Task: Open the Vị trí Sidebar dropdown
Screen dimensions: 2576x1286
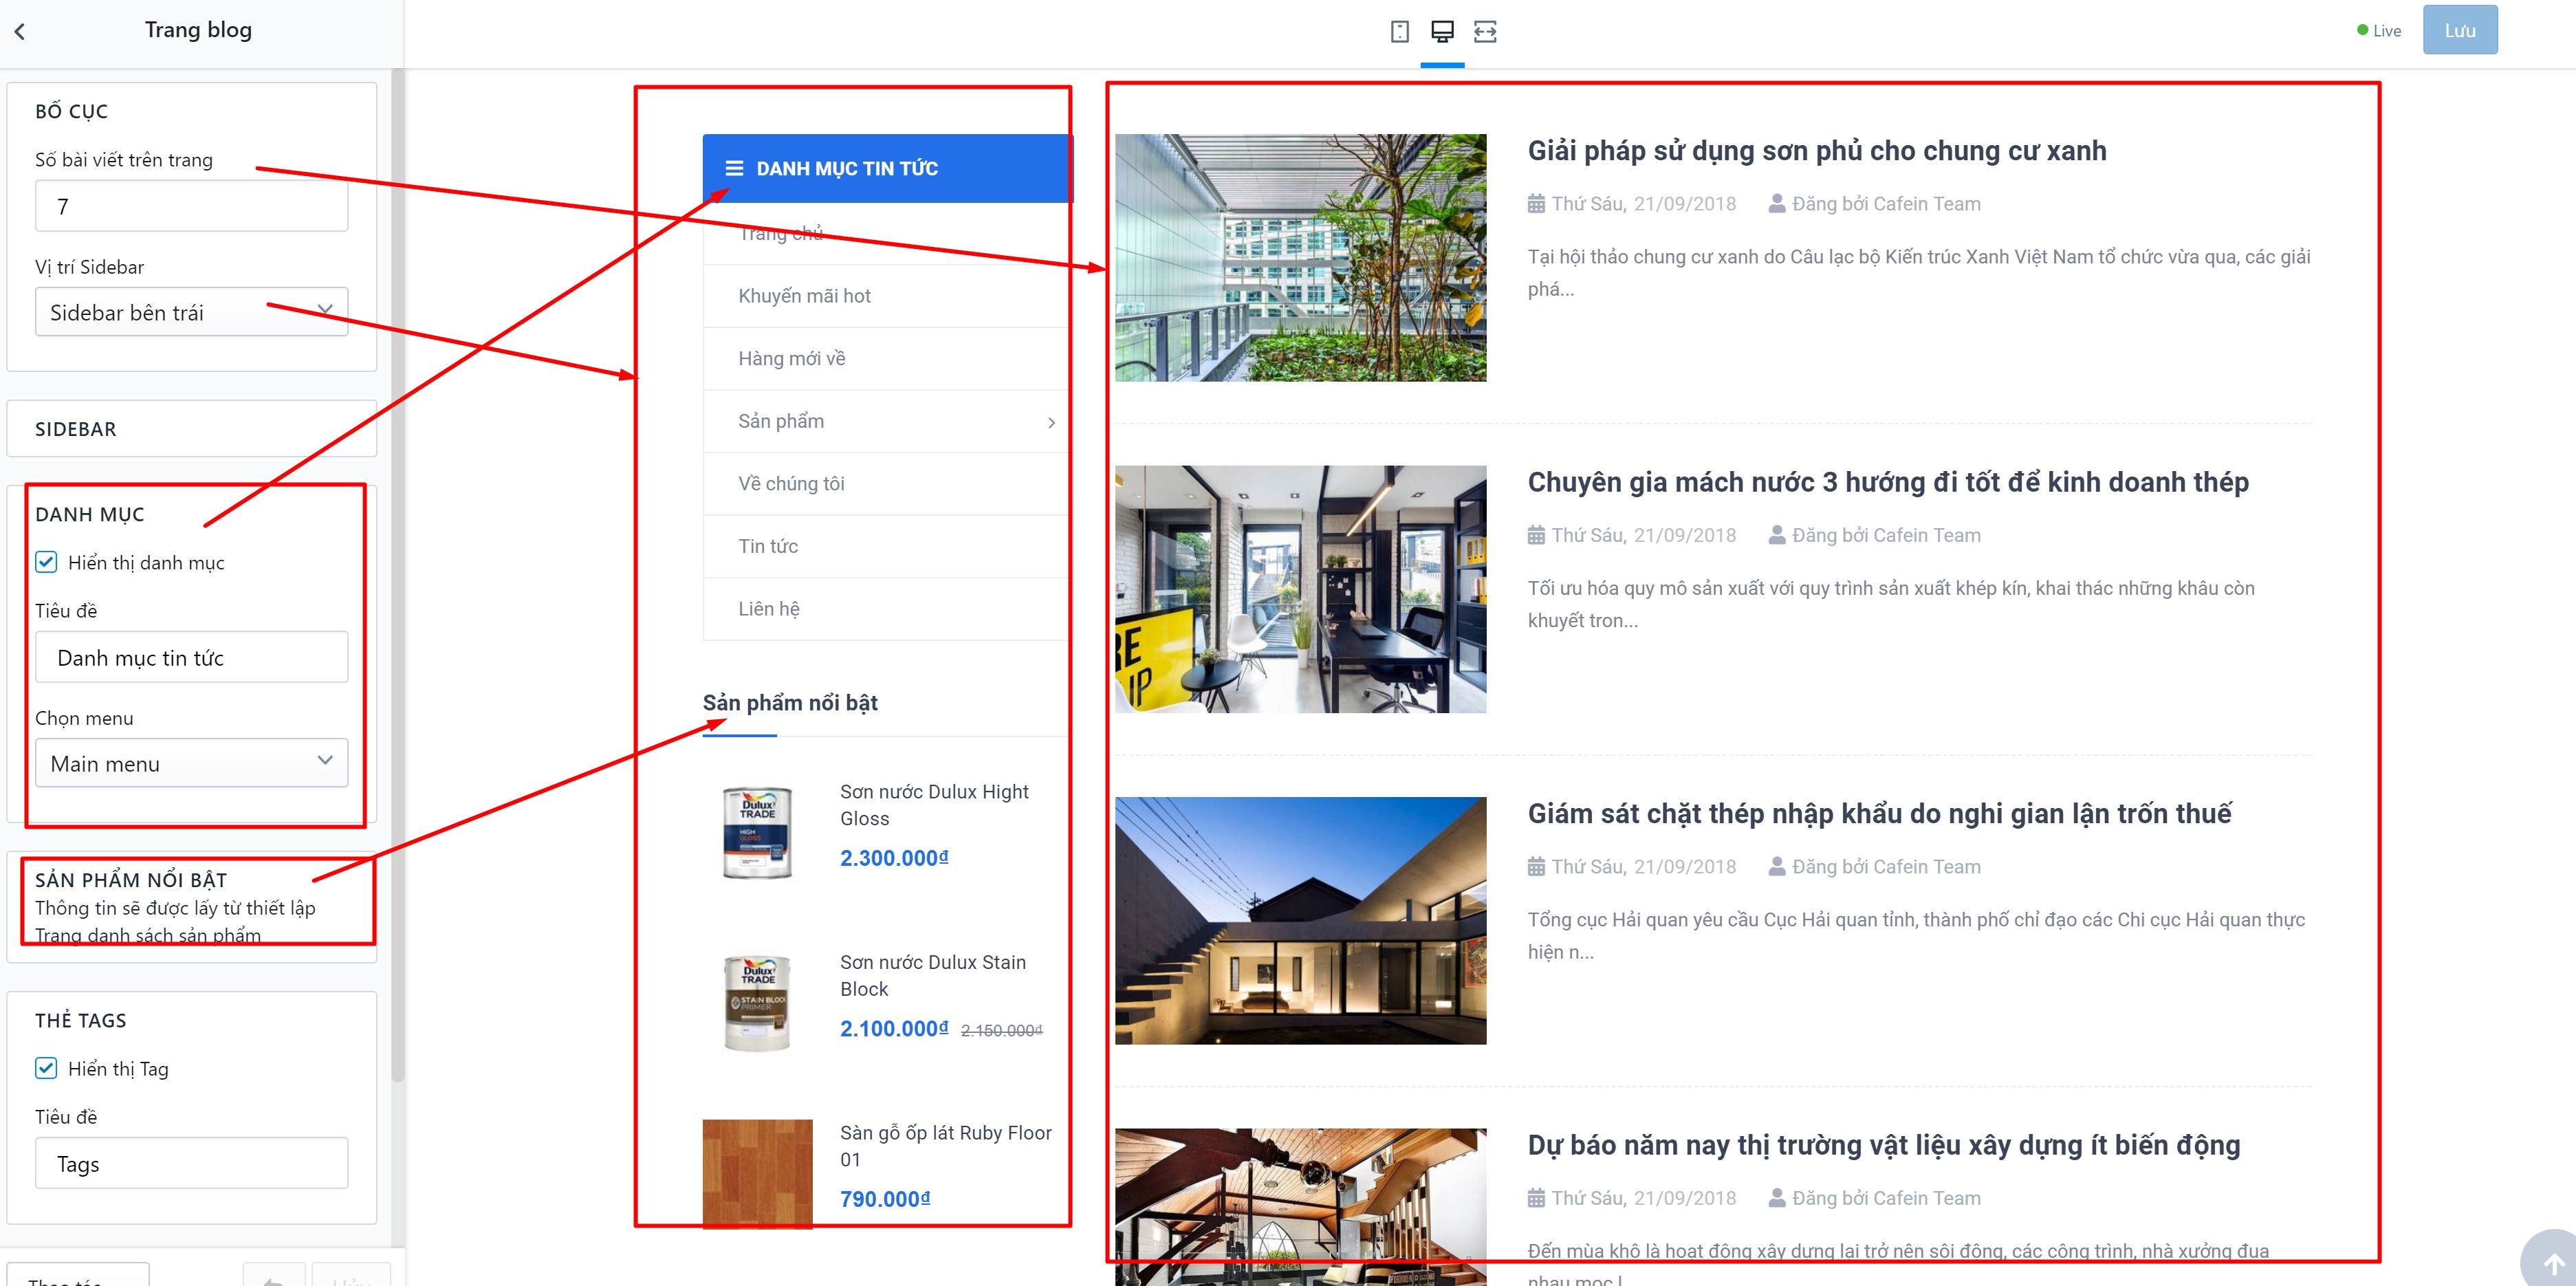Action: click(191, 312)
